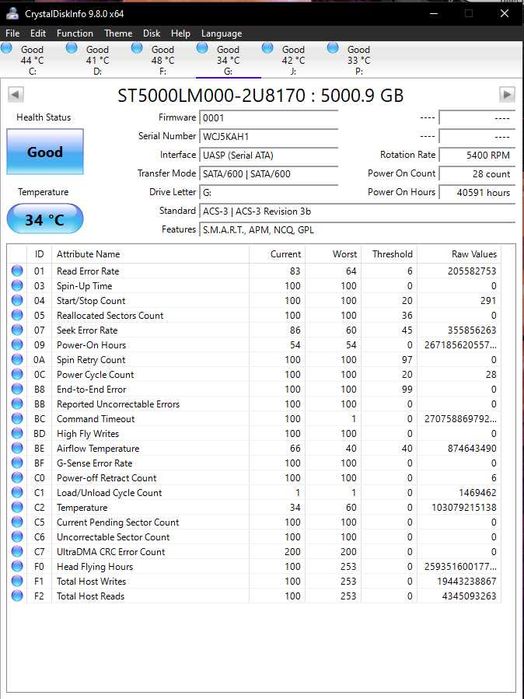Click the Power Cycle Count attribute name
This screenshot has width=524, height=699.
coord(95,374)
